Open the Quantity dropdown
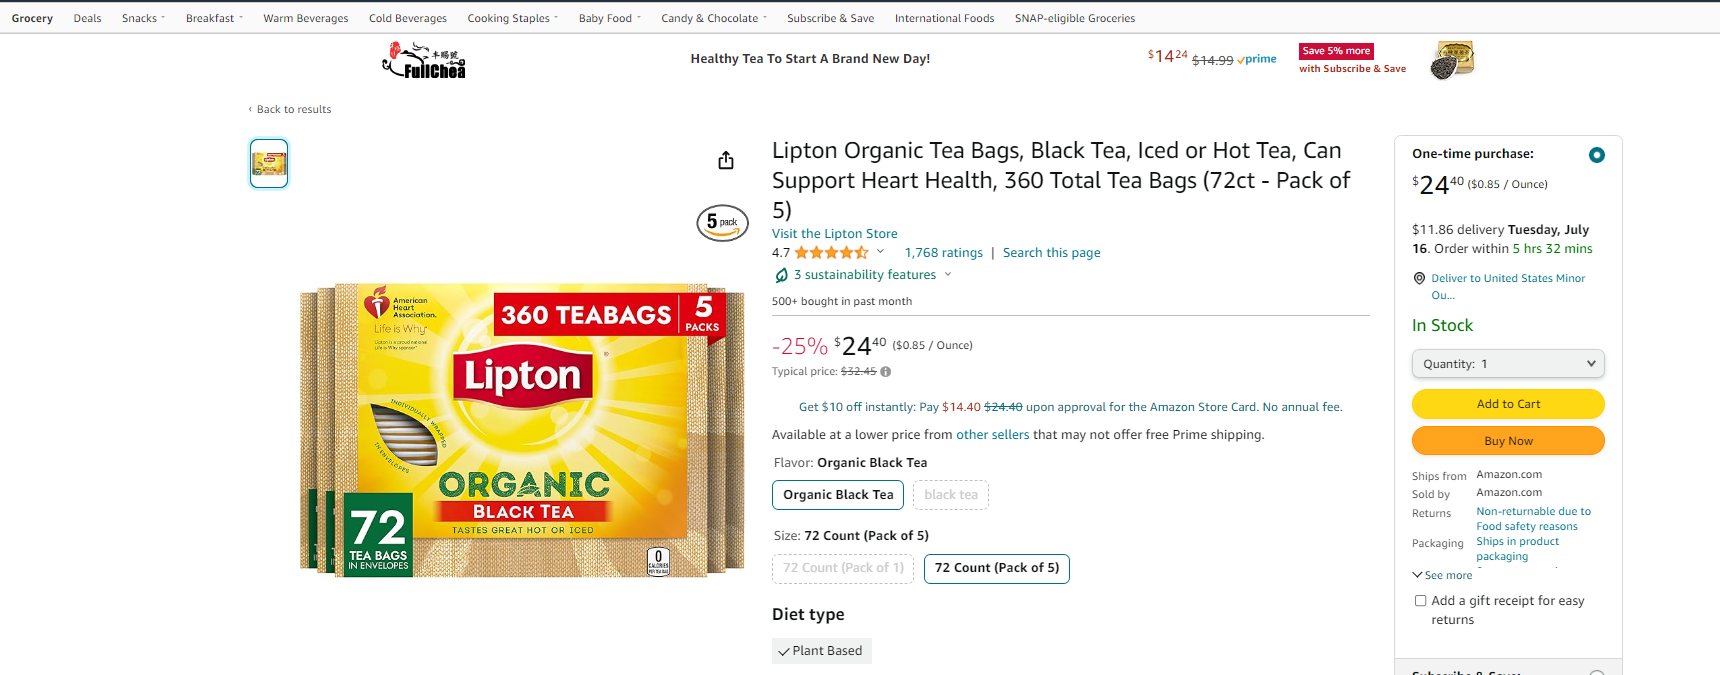This screenshot has width=1720, height=675. tap(1508, 364)
